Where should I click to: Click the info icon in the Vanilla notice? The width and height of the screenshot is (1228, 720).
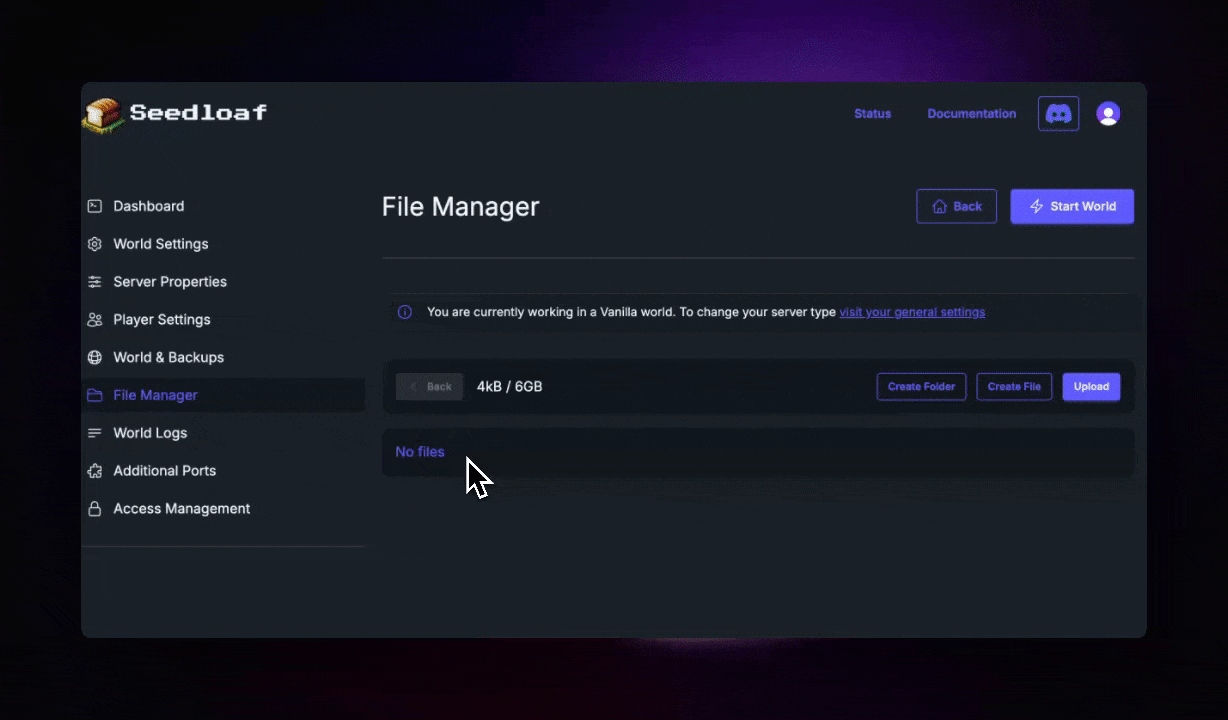(x=405, y=312)
